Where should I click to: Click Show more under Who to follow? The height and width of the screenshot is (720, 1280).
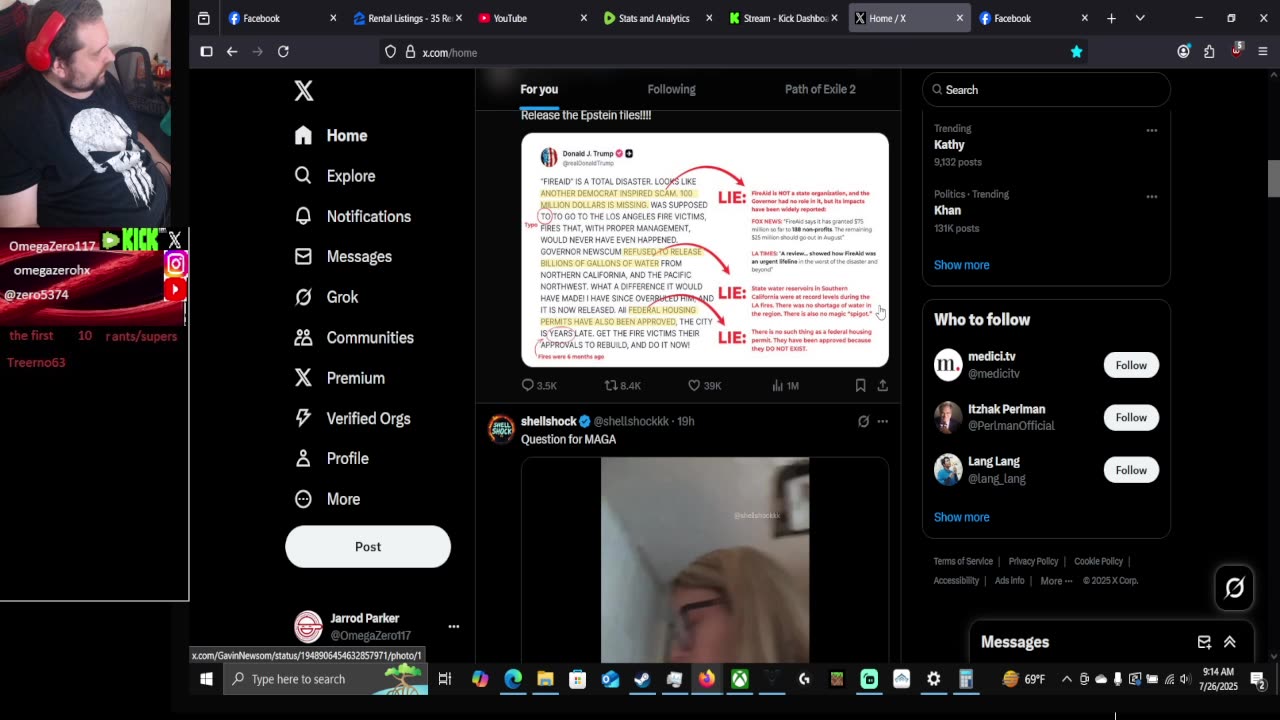(961, 517)
